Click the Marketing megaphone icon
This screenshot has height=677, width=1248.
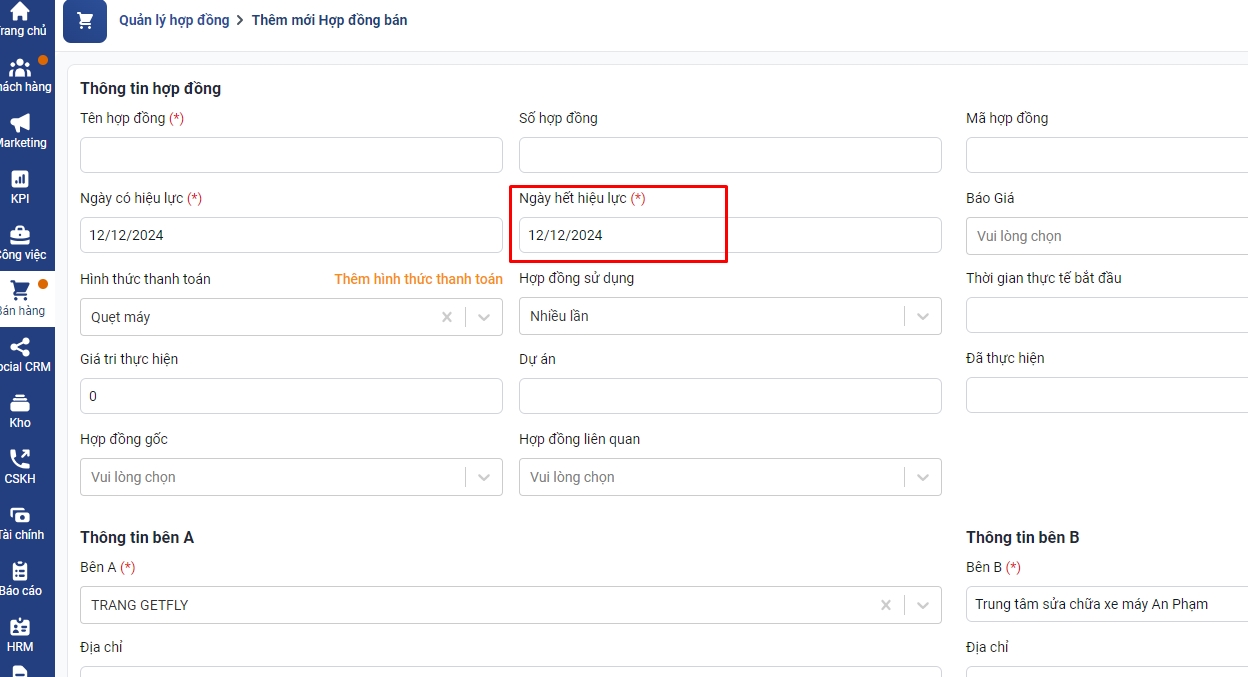tap(20, 124)
